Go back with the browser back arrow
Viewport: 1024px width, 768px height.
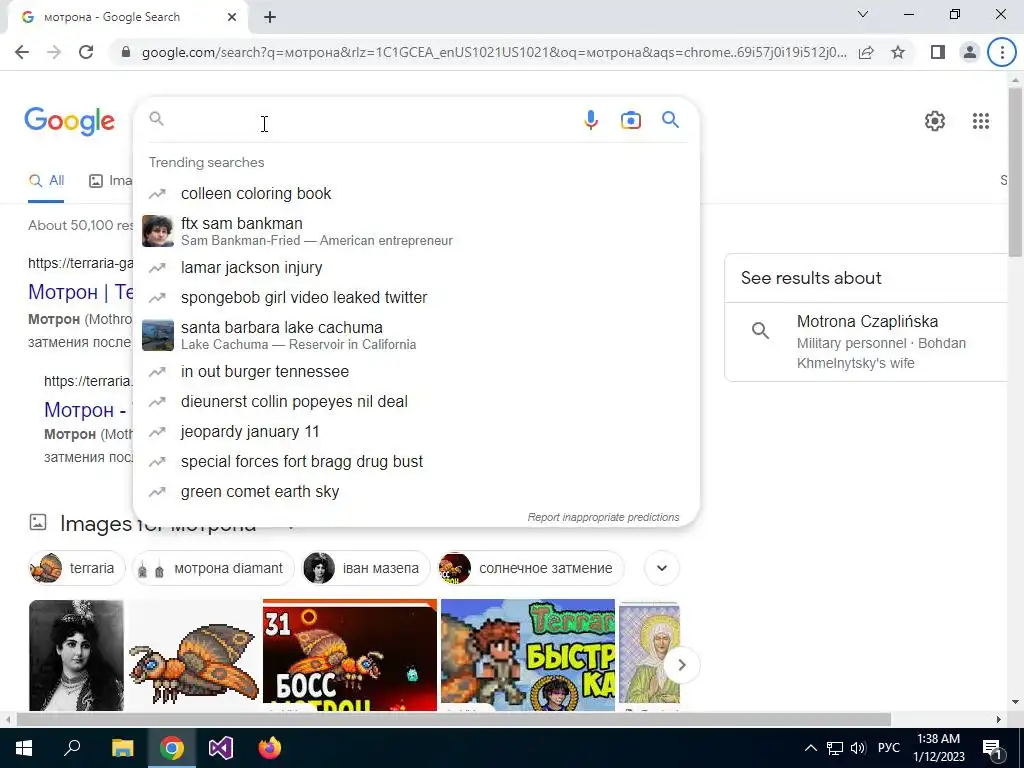click(22, 52)
